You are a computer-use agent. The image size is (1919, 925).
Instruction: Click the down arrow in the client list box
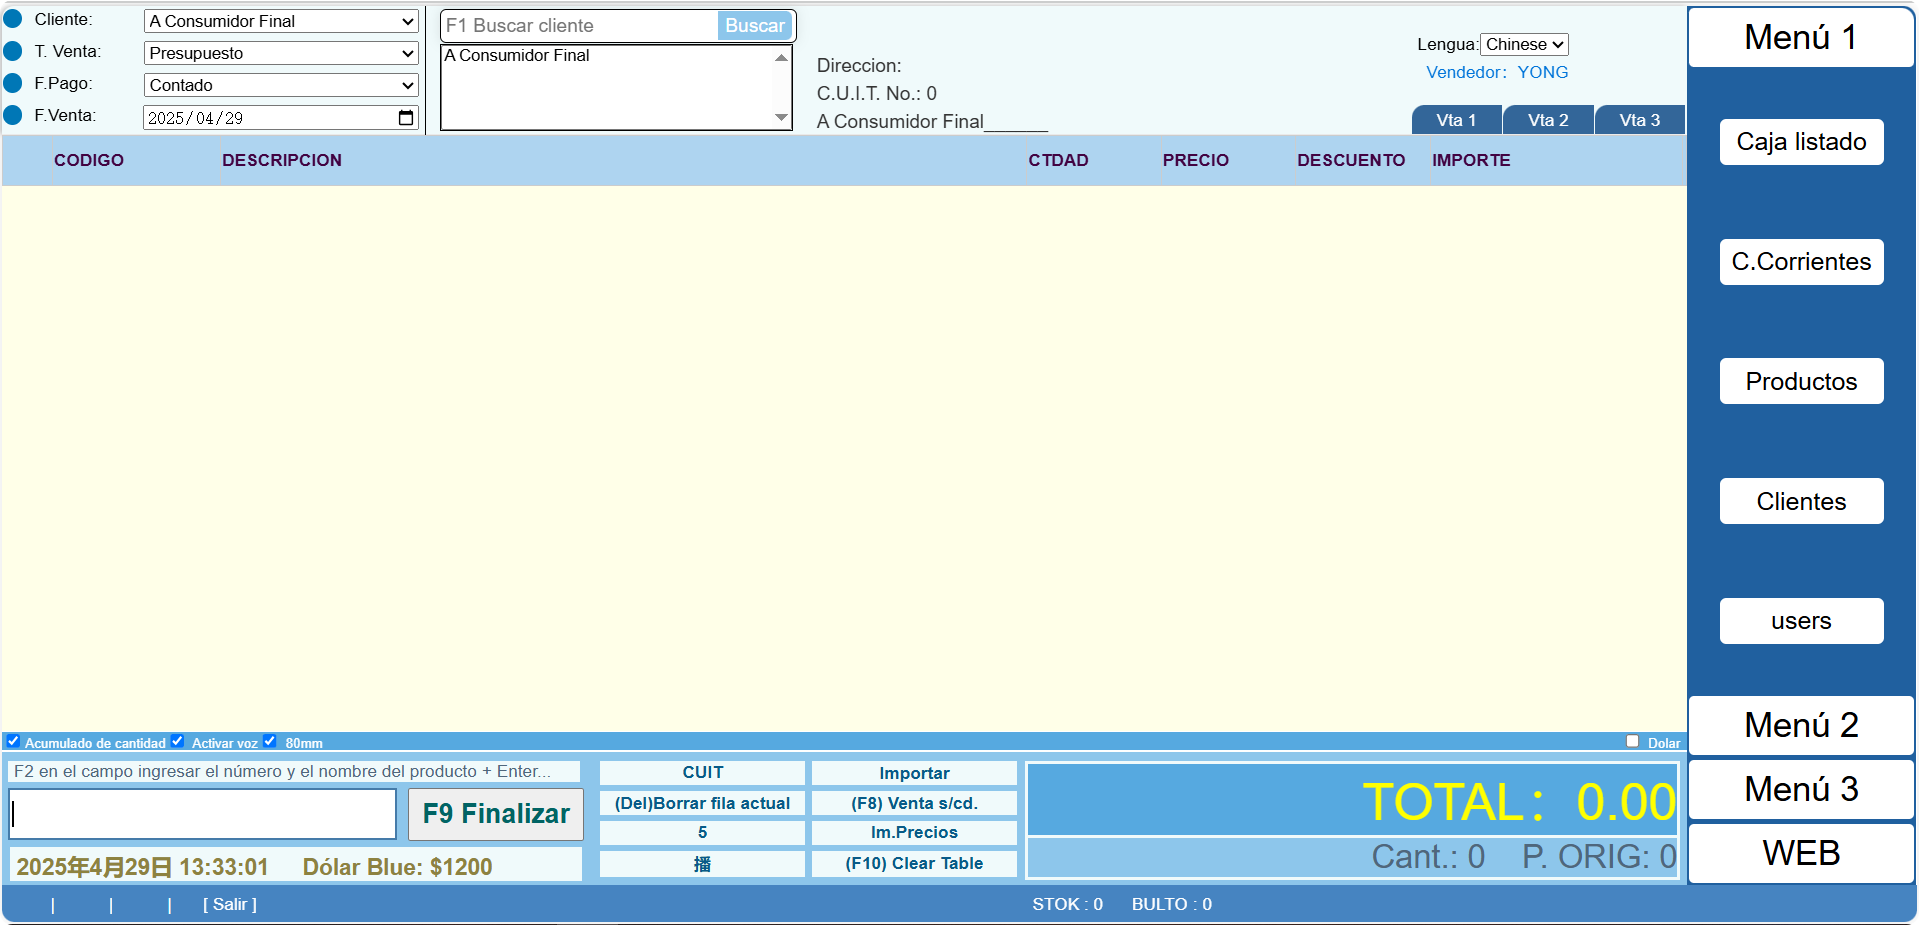click(781, 118)
